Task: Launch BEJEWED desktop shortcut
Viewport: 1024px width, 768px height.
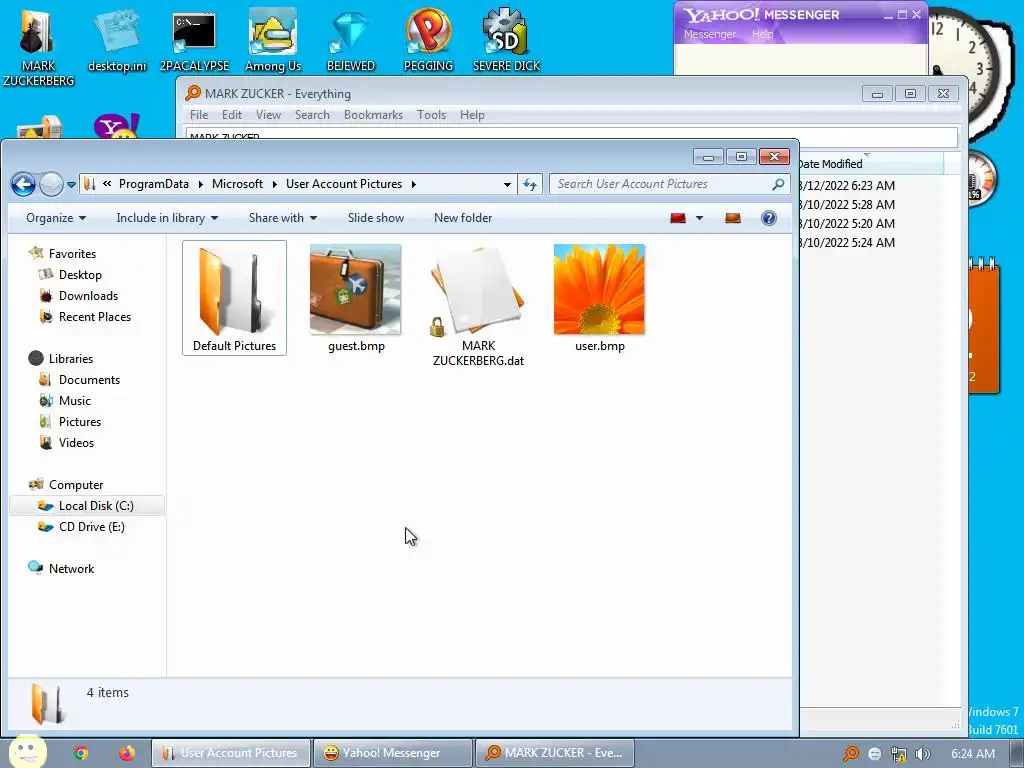Action: point(351,40)
